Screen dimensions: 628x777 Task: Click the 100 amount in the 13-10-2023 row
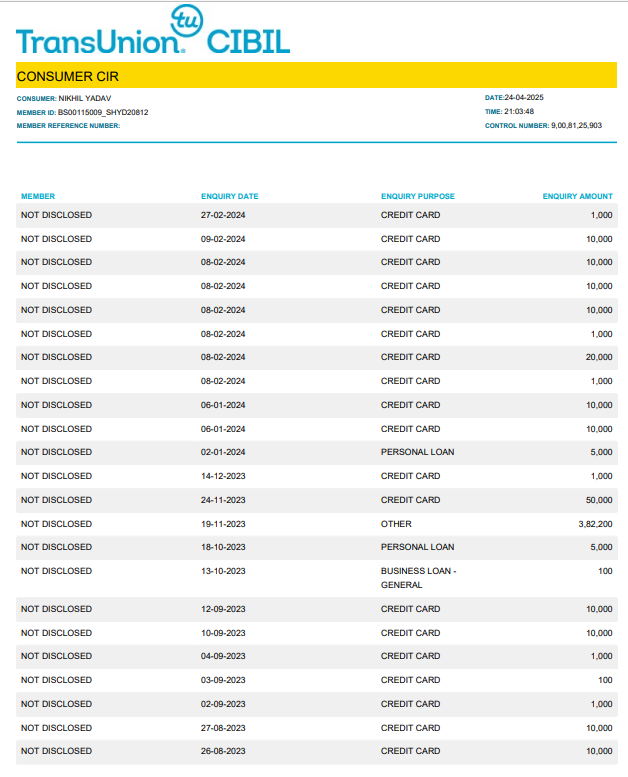pos(605,571)
